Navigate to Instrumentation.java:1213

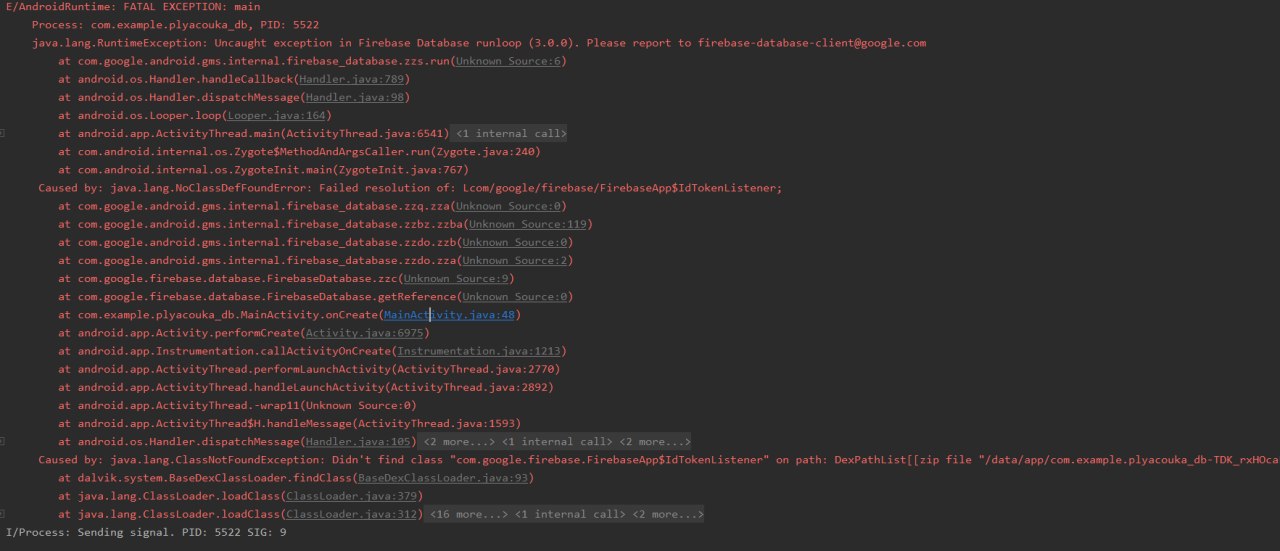478,351
